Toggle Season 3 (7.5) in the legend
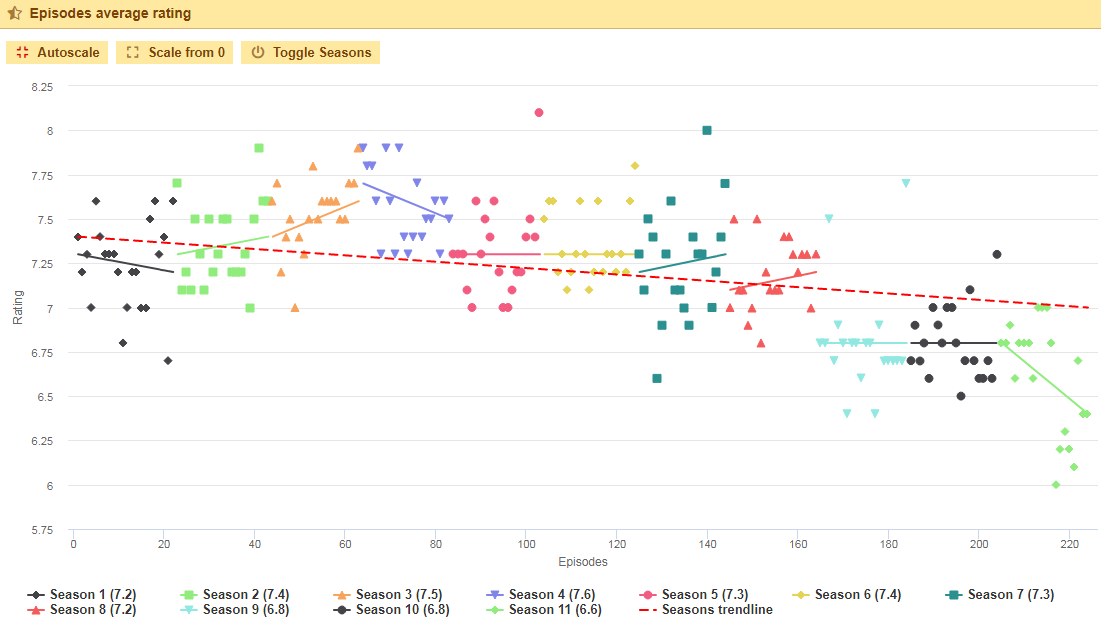 388,595
